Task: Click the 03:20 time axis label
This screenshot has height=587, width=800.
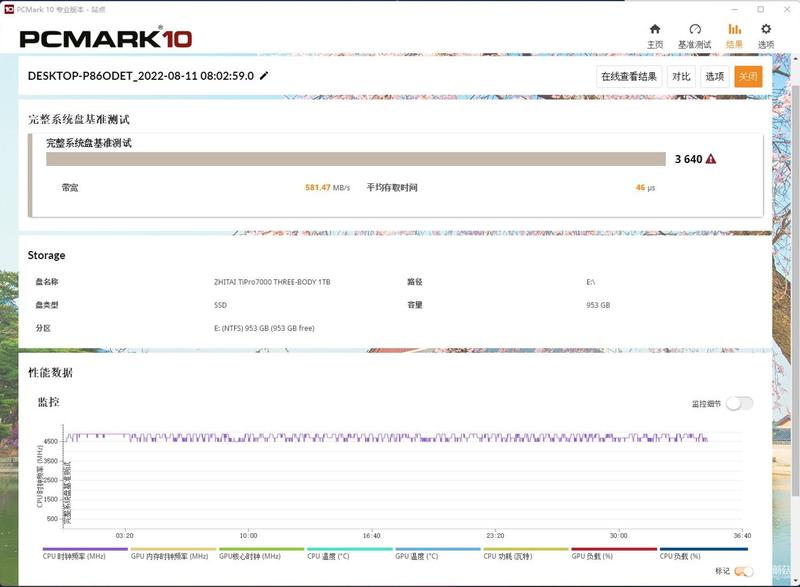Action: [x=124, y=535]
